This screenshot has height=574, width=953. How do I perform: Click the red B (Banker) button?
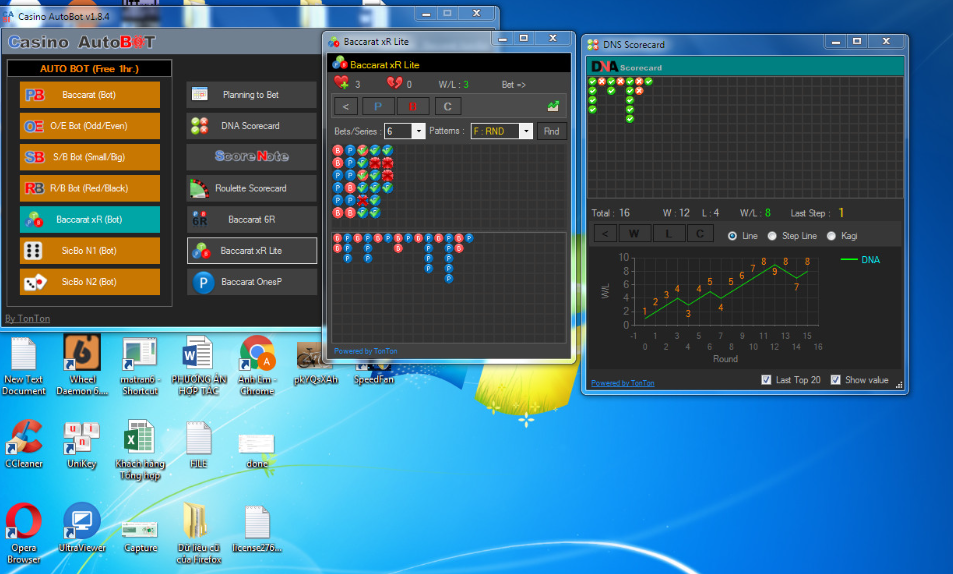click(x=413, y=106)
